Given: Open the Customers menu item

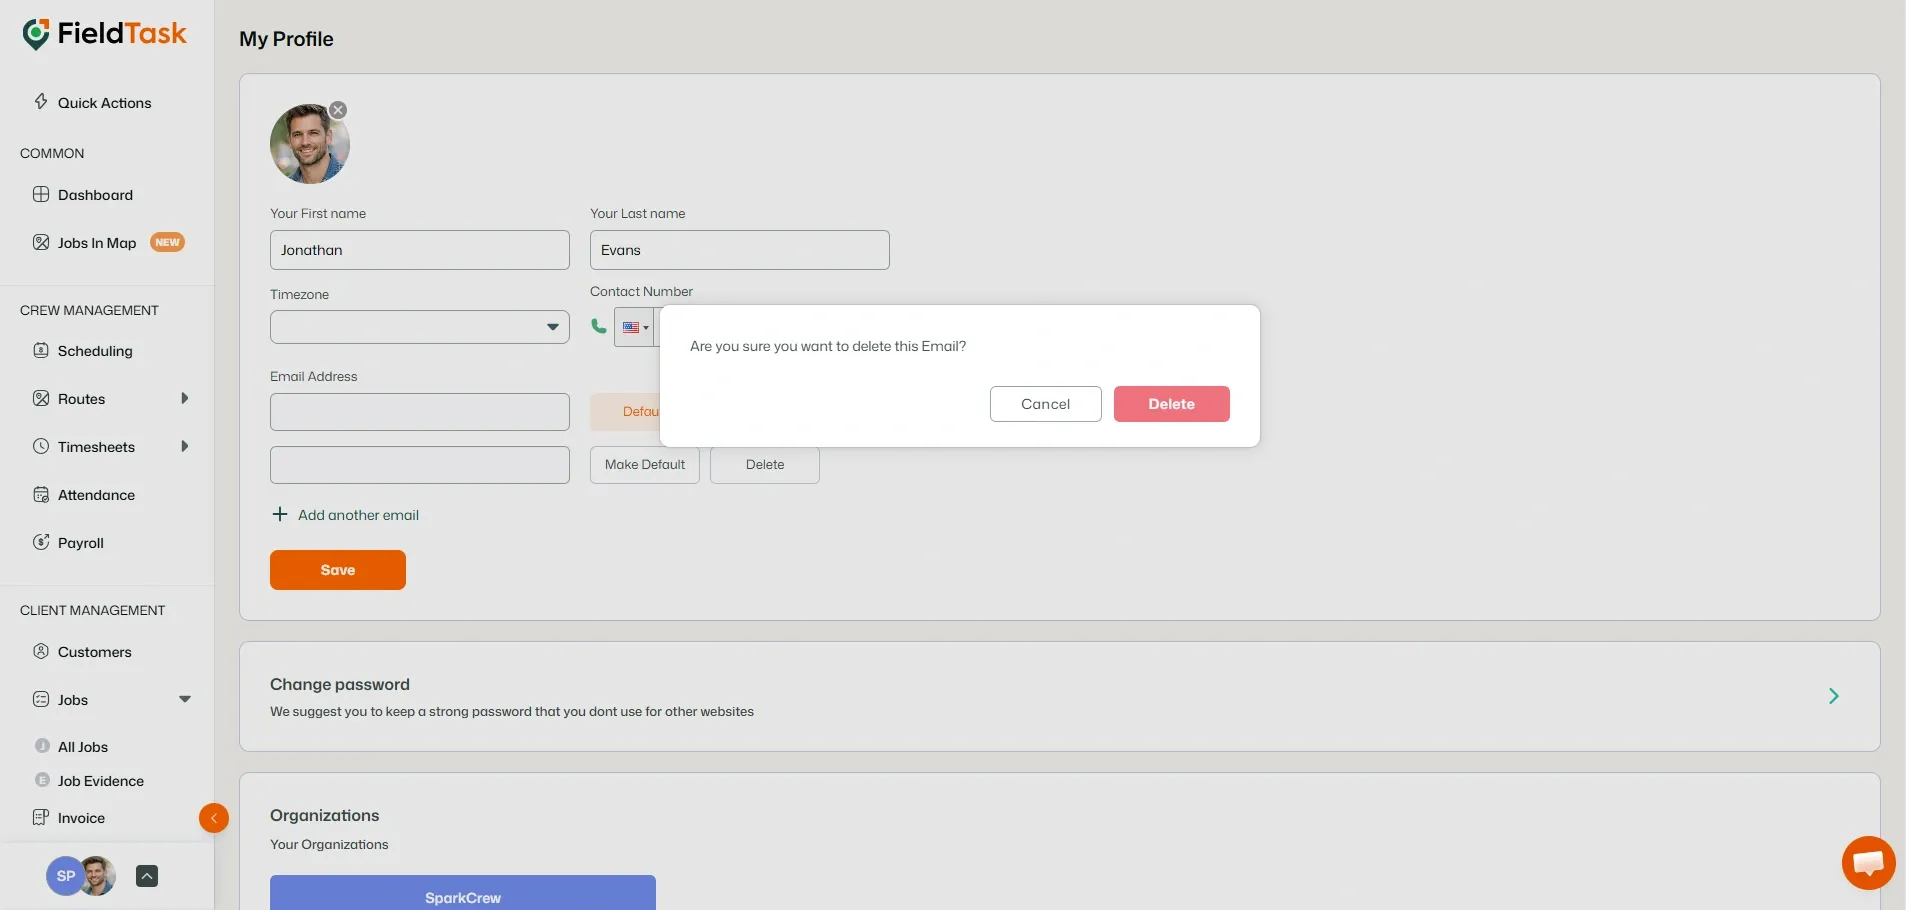Looking at the screenshot, I should click(x=95, y=652).
